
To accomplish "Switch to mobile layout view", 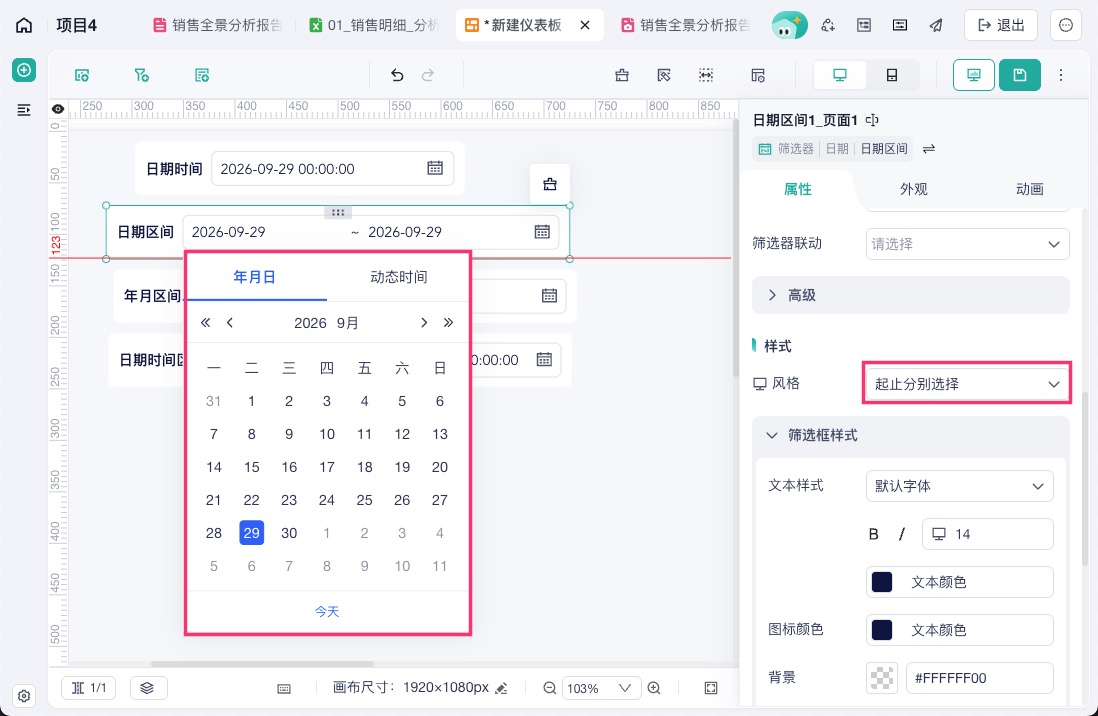I will tap(892, 75).
